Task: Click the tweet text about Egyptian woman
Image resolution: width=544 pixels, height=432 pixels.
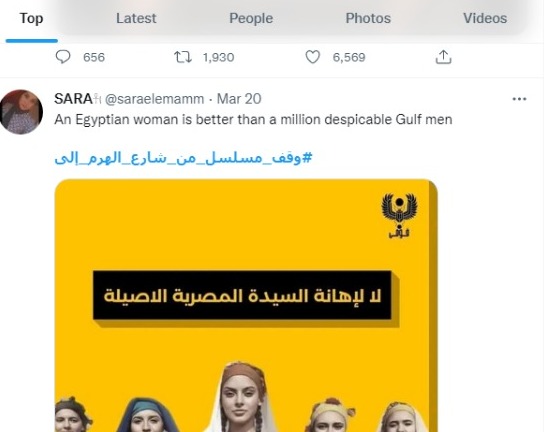Action: 253,120
